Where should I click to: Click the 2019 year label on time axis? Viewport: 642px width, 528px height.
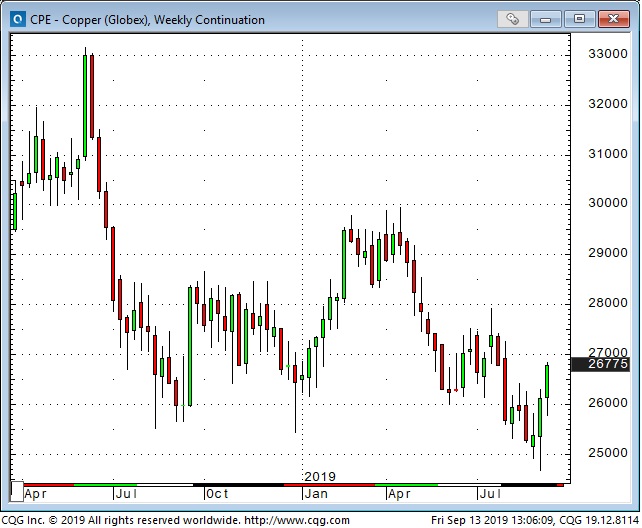pyautogui.click(x=320, y=477)
